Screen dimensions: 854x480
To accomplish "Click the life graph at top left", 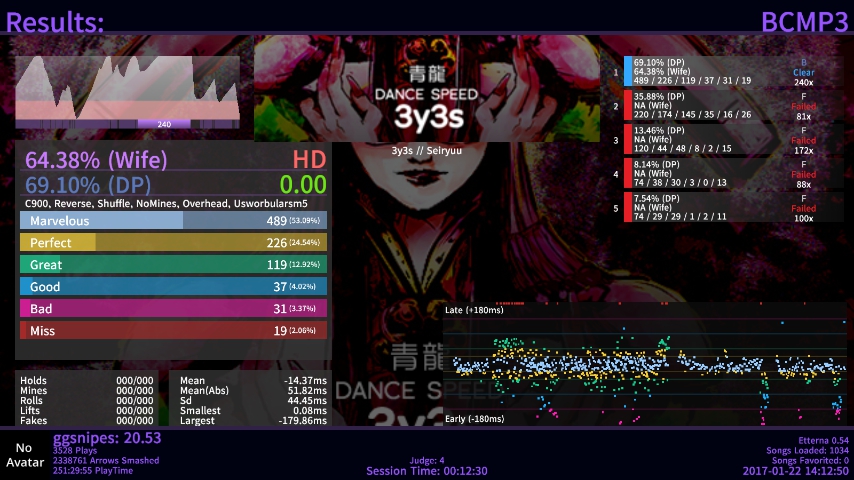I will pyautogui.click(x=127, y=87).
